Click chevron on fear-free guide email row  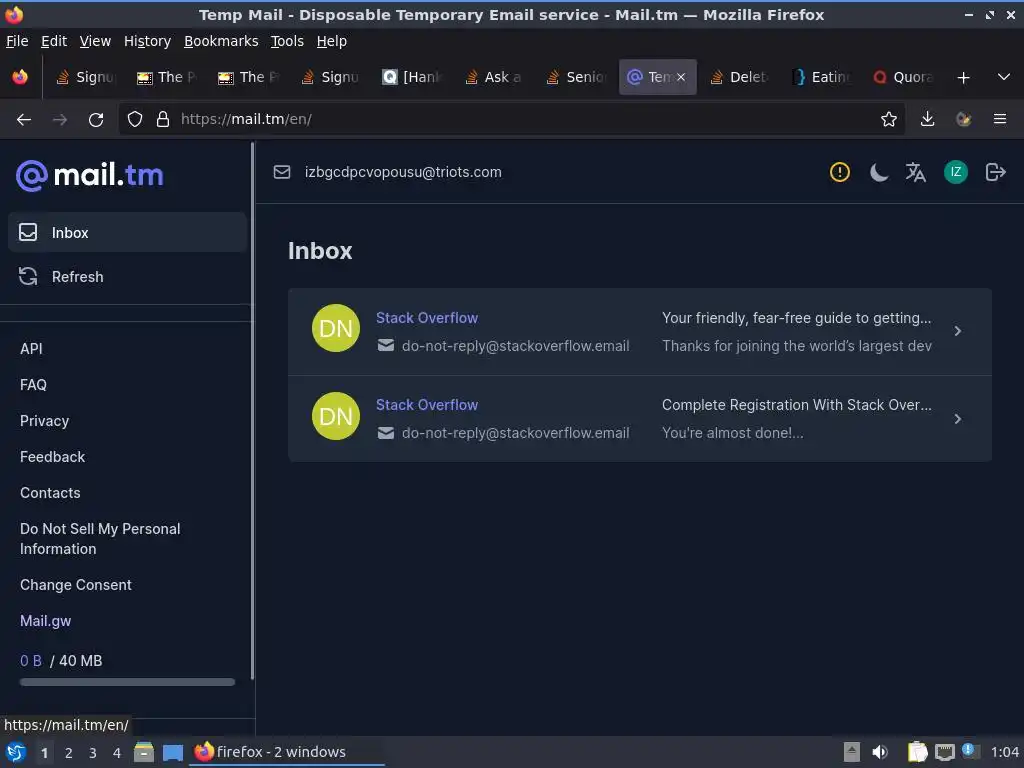957,331
